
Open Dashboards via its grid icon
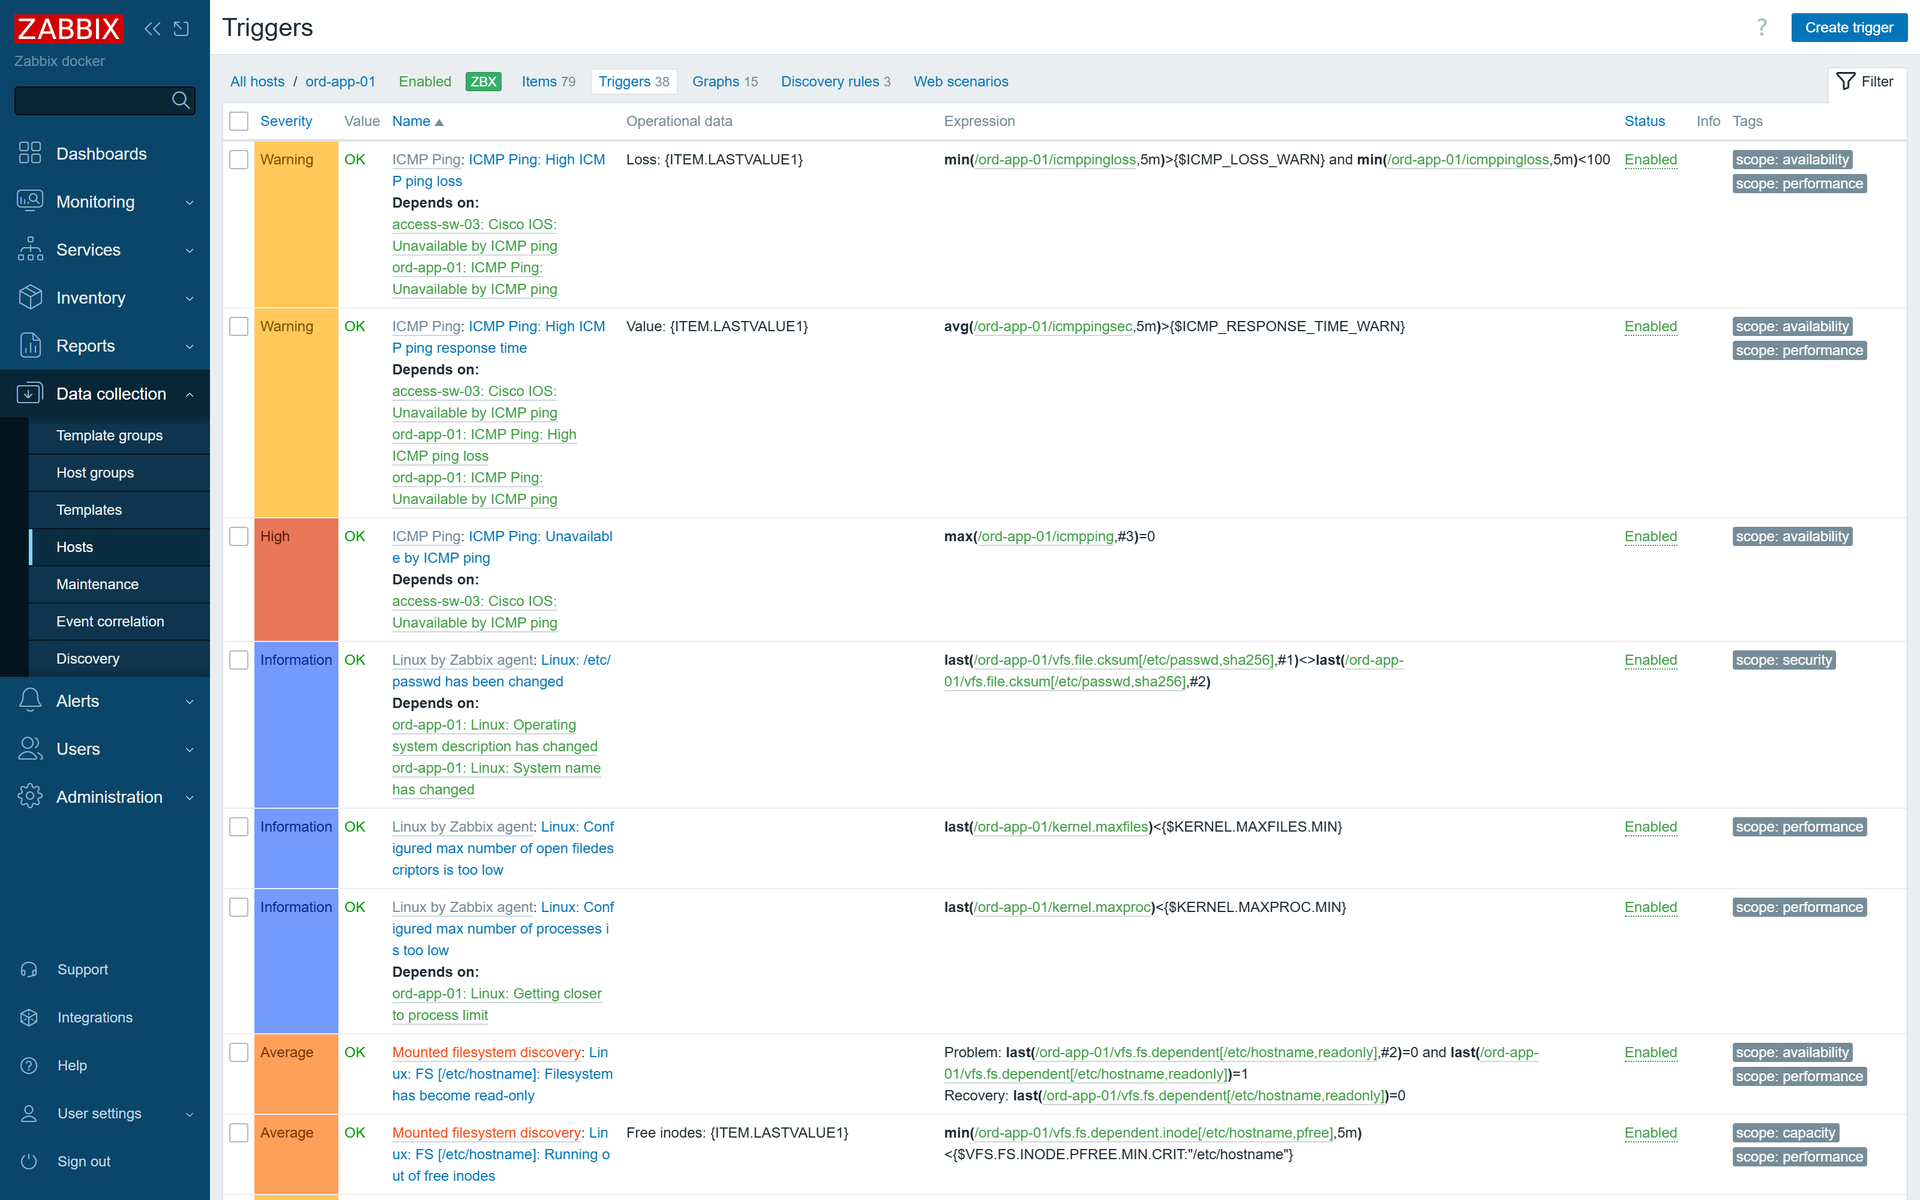pos(30,153)
